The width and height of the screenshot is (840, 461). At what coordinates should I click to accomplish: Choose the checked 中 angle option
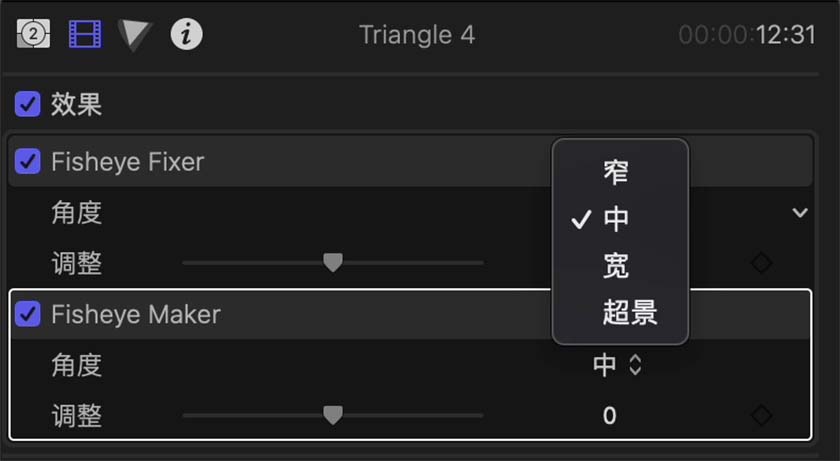click(616, 219)
